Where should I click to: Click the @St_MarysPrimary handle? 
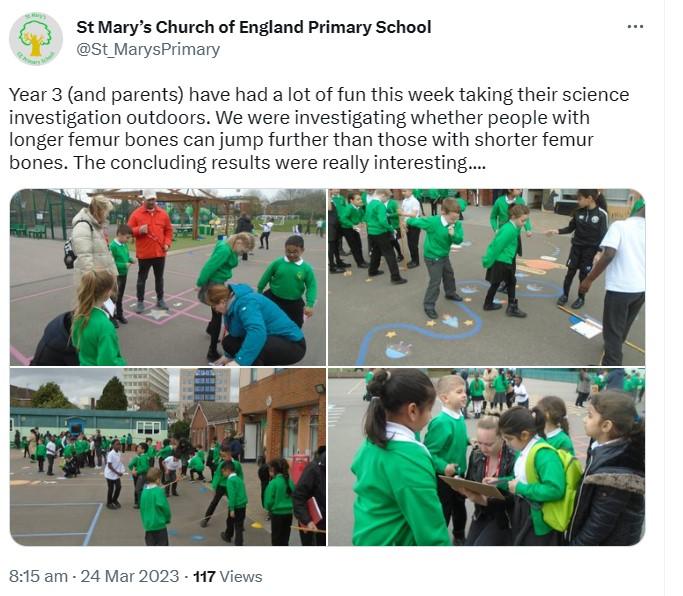(x=148, y=49)
